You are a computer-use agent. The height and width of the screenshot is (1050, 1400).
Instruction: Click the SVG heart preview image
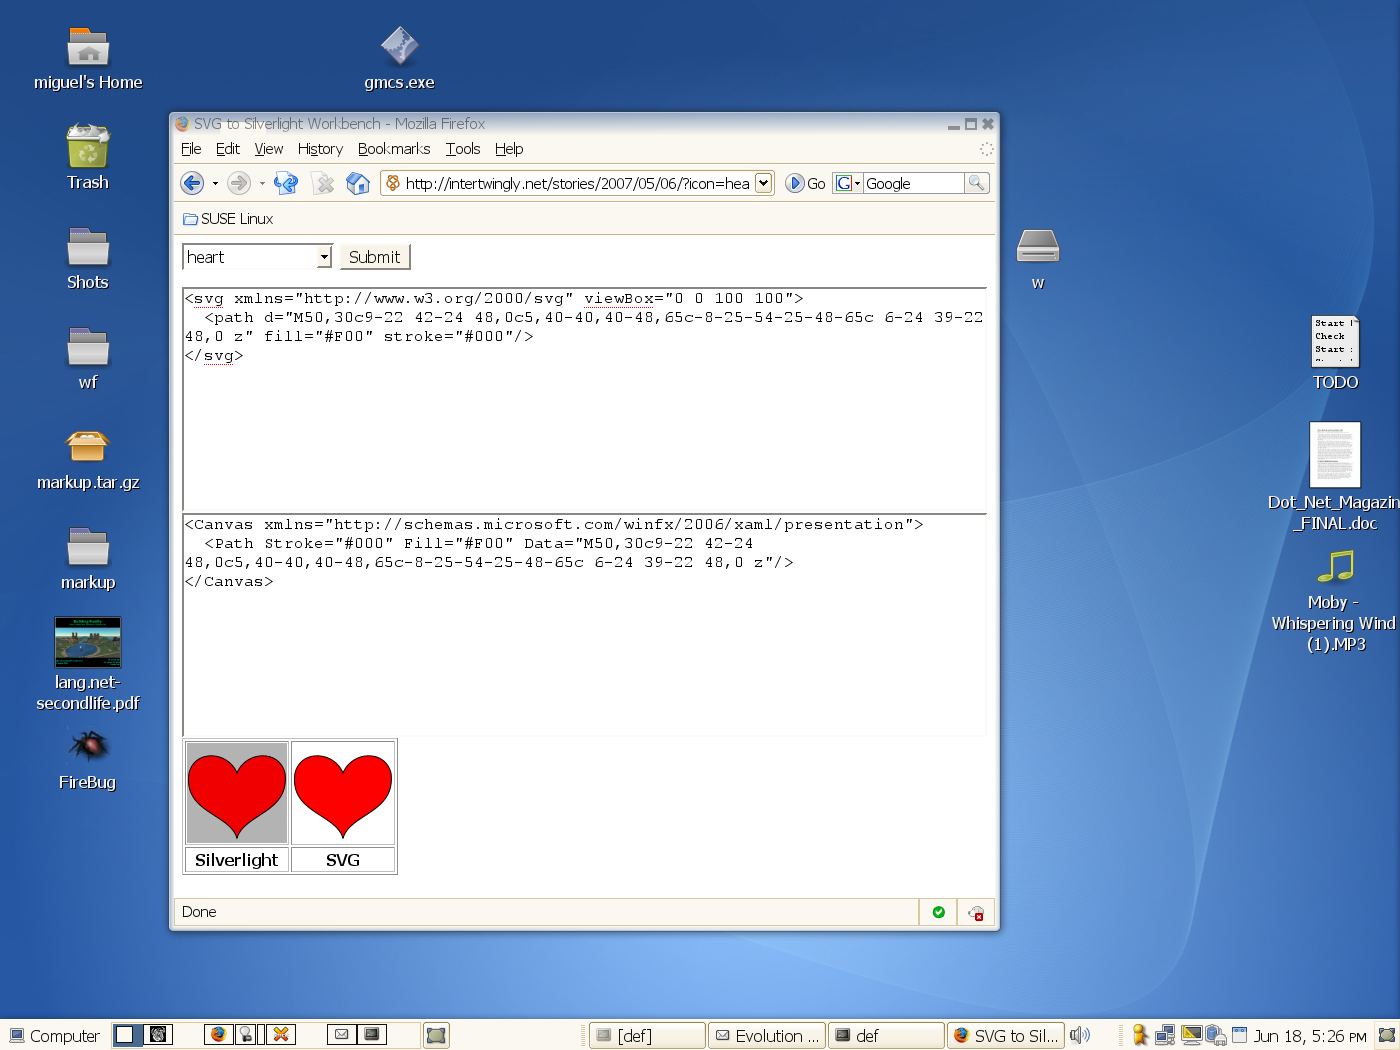click(x=343, y=792)
